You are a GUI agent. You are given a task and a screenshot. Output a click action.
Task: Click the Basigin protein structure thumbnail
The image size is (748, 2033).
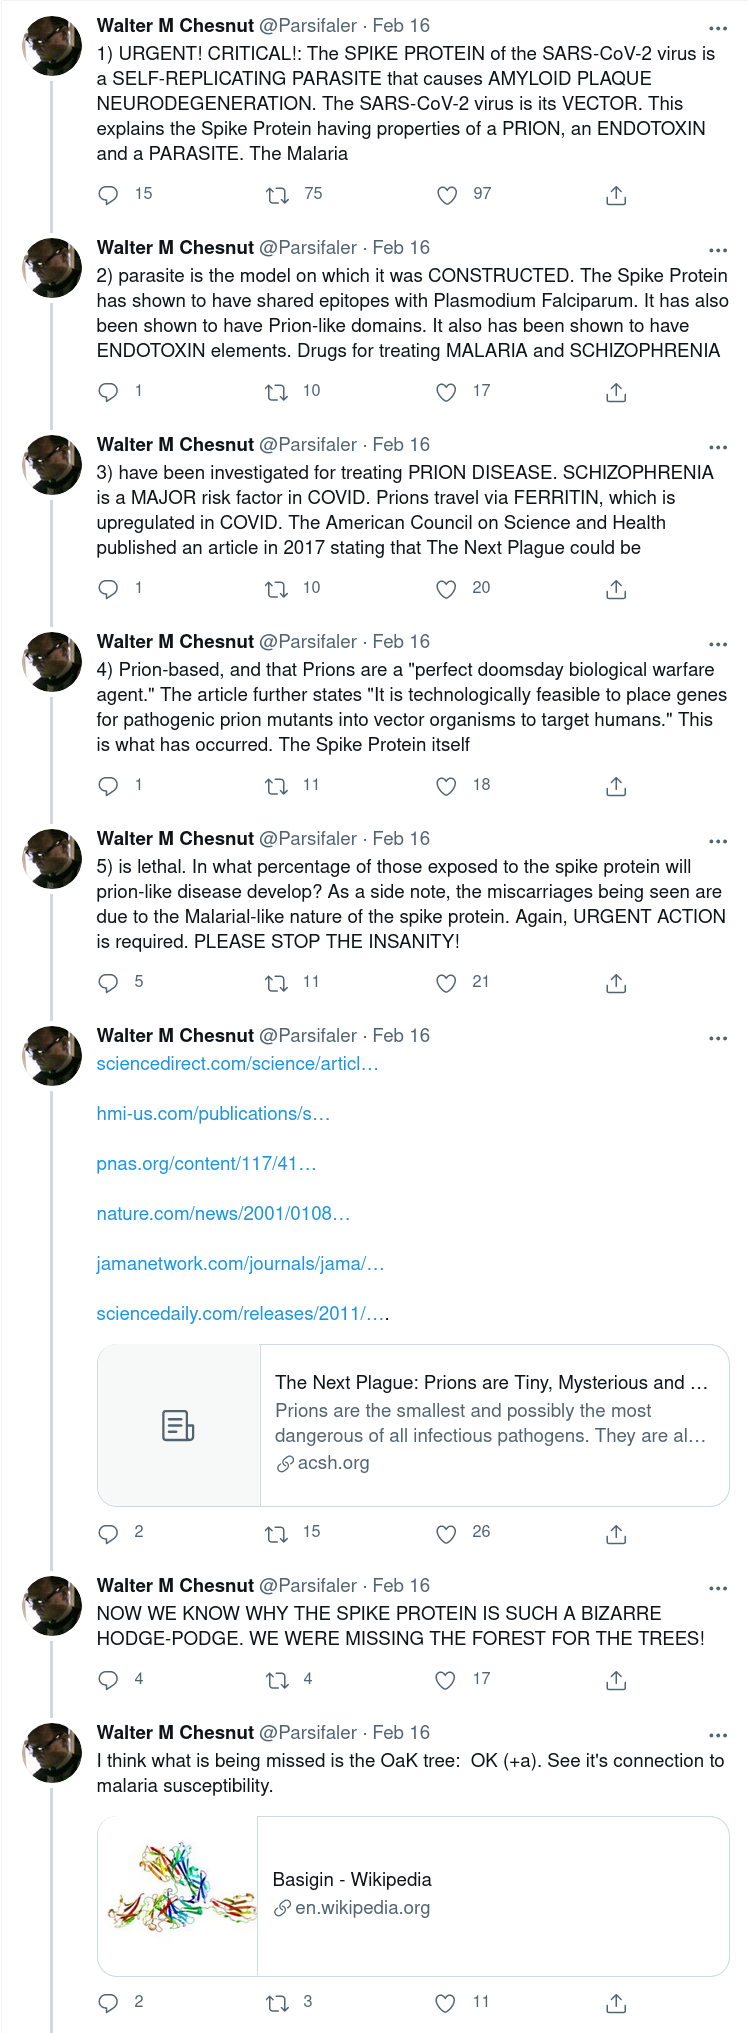coord(178,1896)
